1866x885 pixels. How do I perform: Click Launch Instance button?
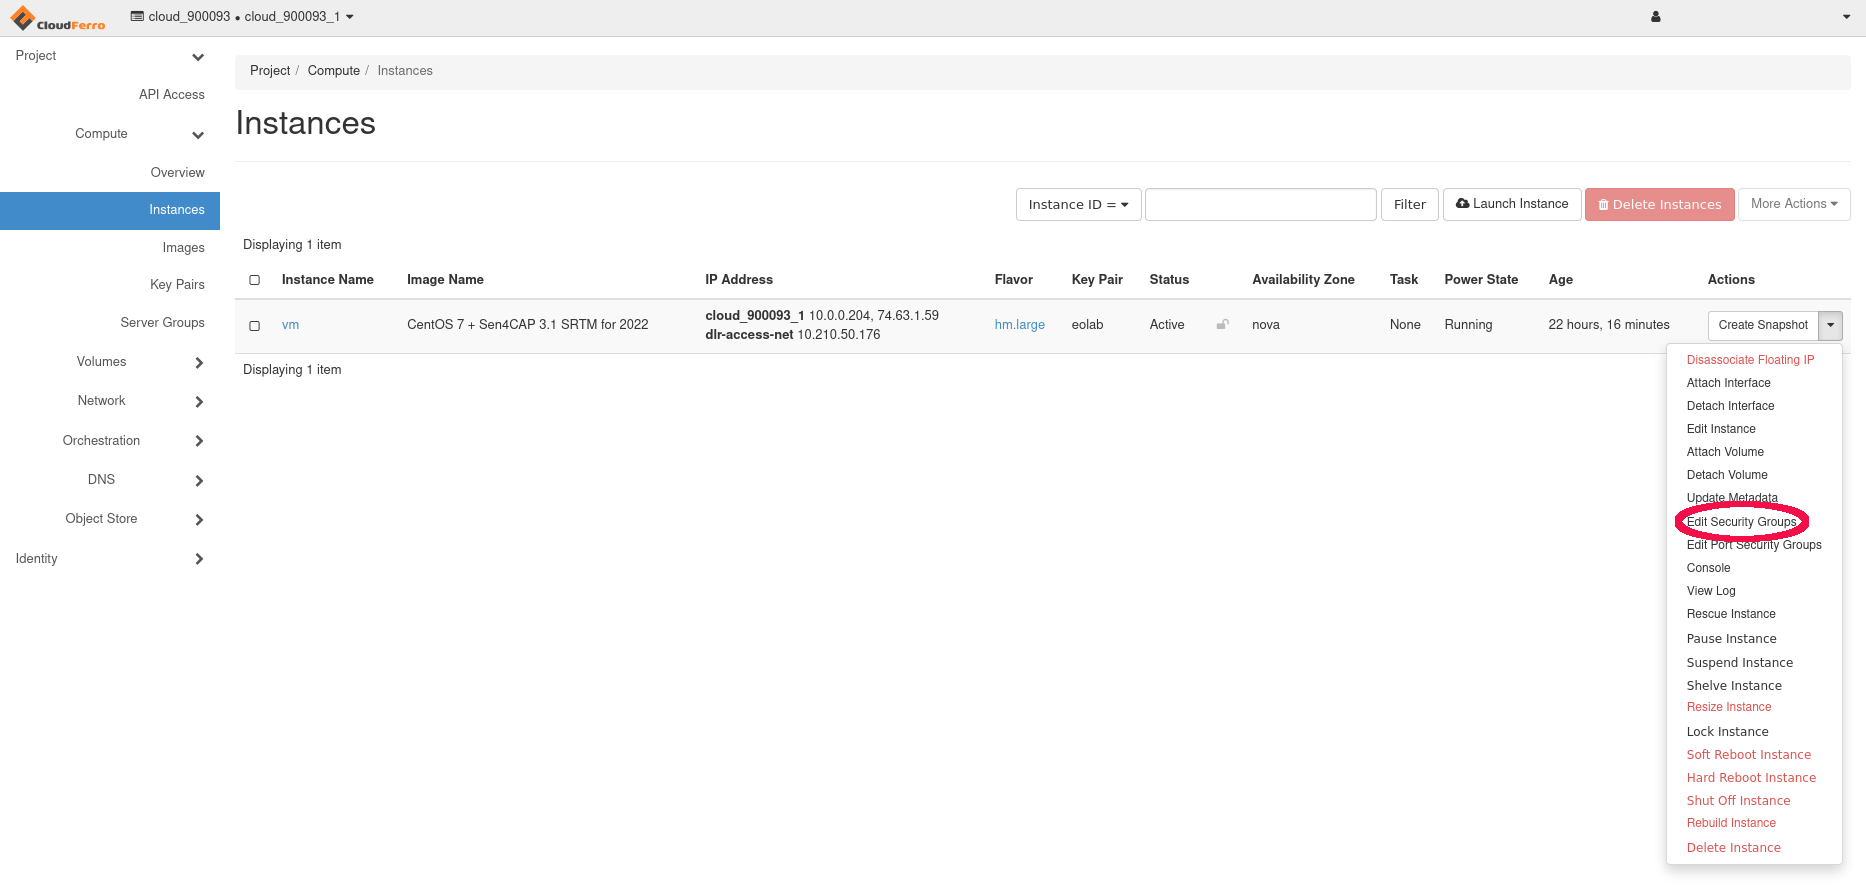pyautogui.click(x=1512, y=204)
